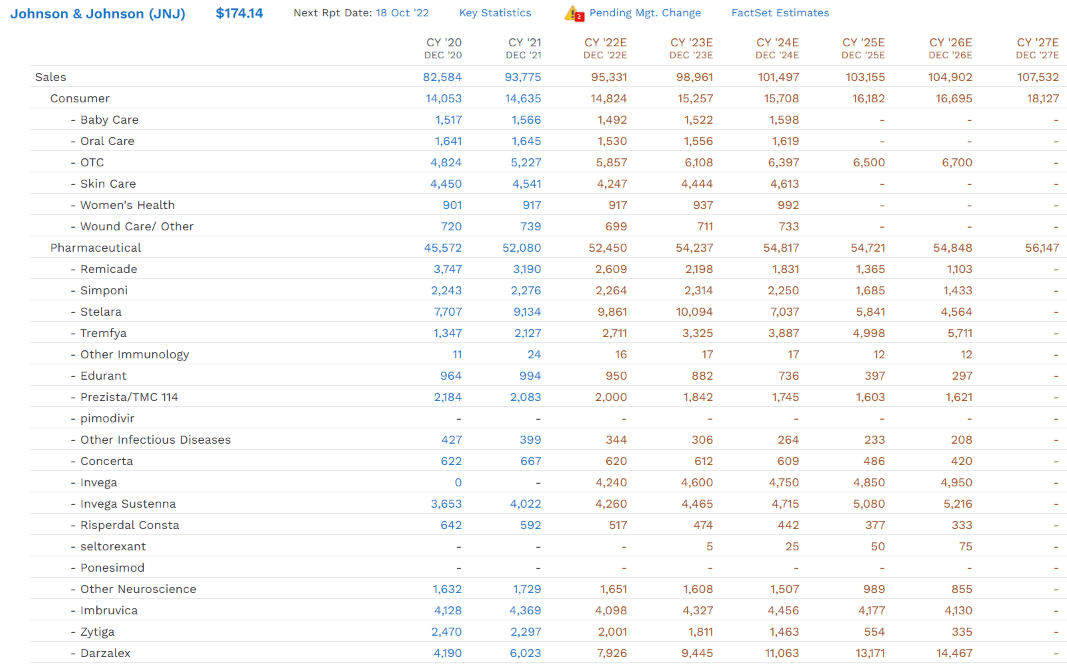Select the Wound Care/ Other row label
Image resolution: width=1067 pixels, height=664 pixels.
click(x=137, y=227)
